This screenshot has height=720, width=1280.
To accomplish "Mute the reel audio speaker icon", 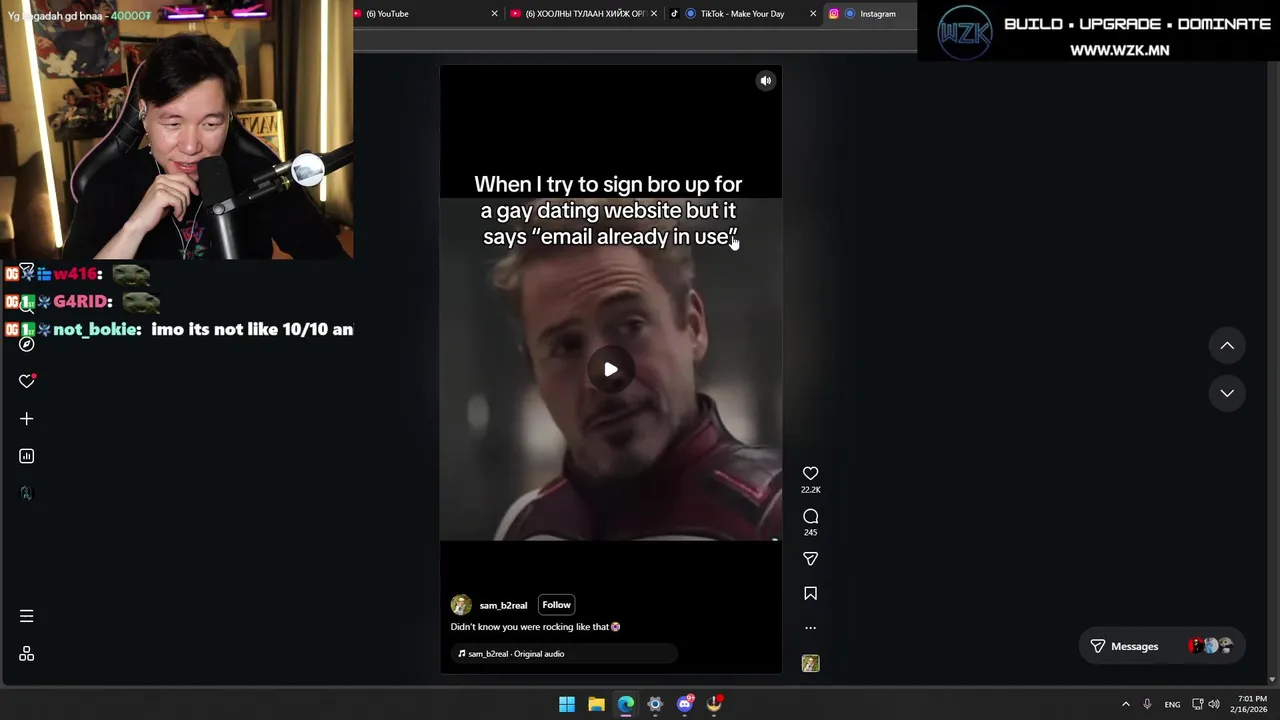I will (x=765, y=81).
